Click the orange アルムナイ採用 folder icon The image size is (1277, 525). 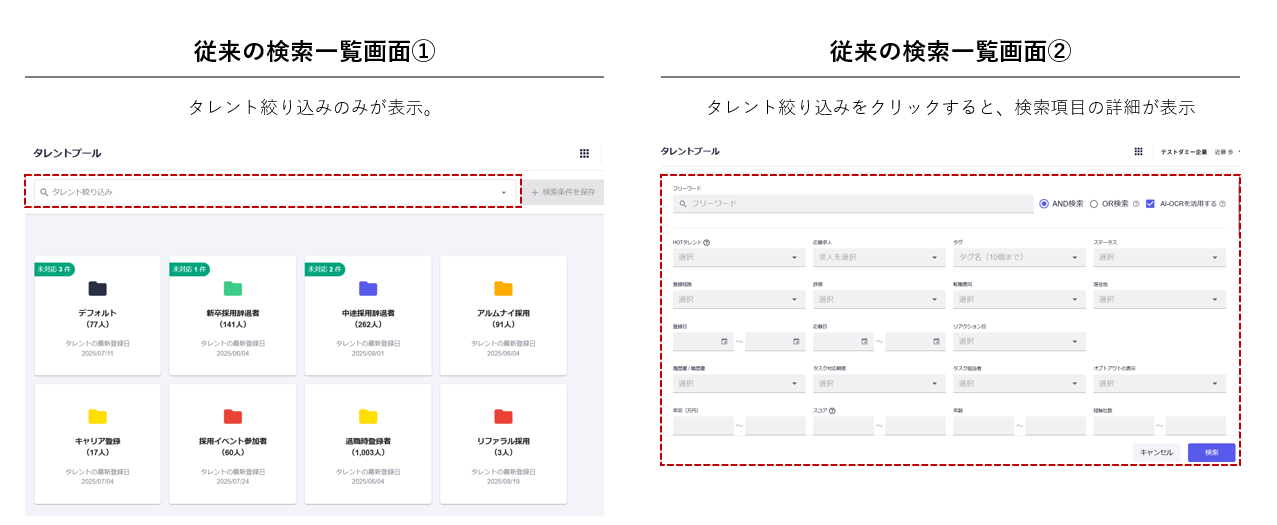click(x=503, y=289)
